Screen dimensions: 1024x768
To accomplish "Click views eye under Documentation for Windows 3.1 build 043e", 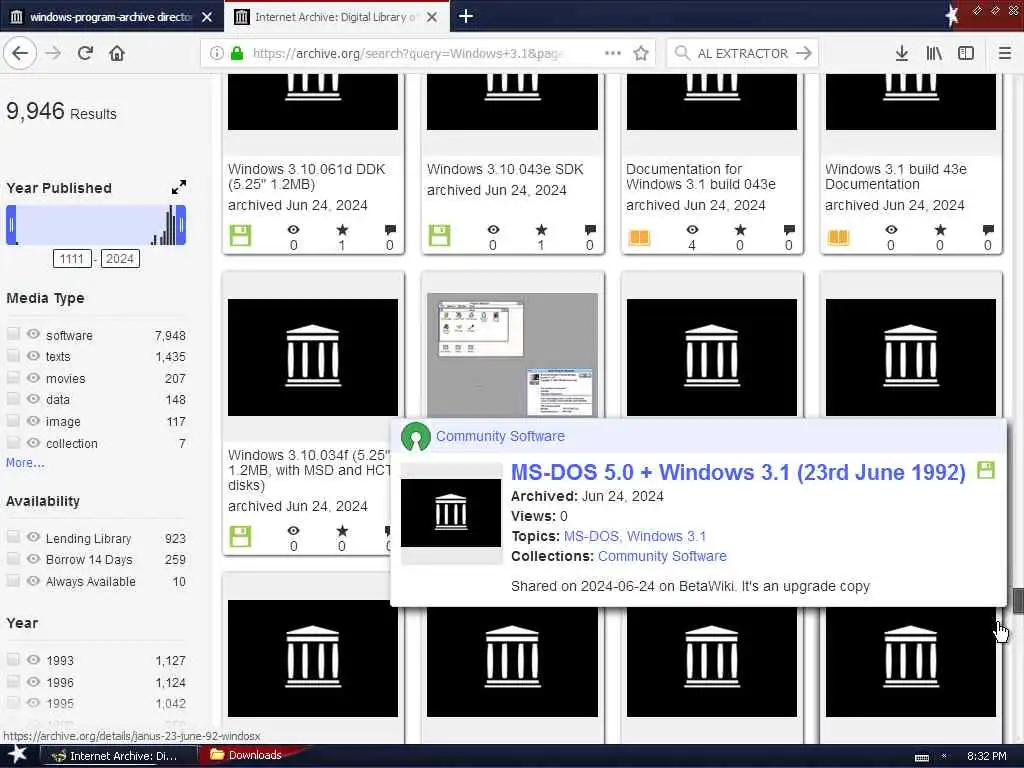I will tap(692, 230).
